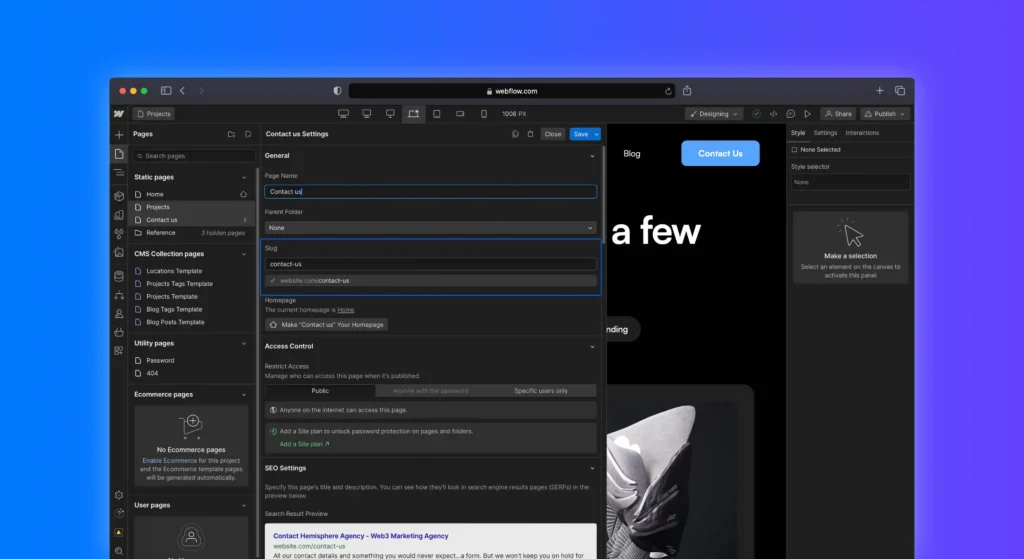Viewport: 1024px width, 559px height.
Task: Select the largest desktop breakpoint
Action: click(343, 114)
